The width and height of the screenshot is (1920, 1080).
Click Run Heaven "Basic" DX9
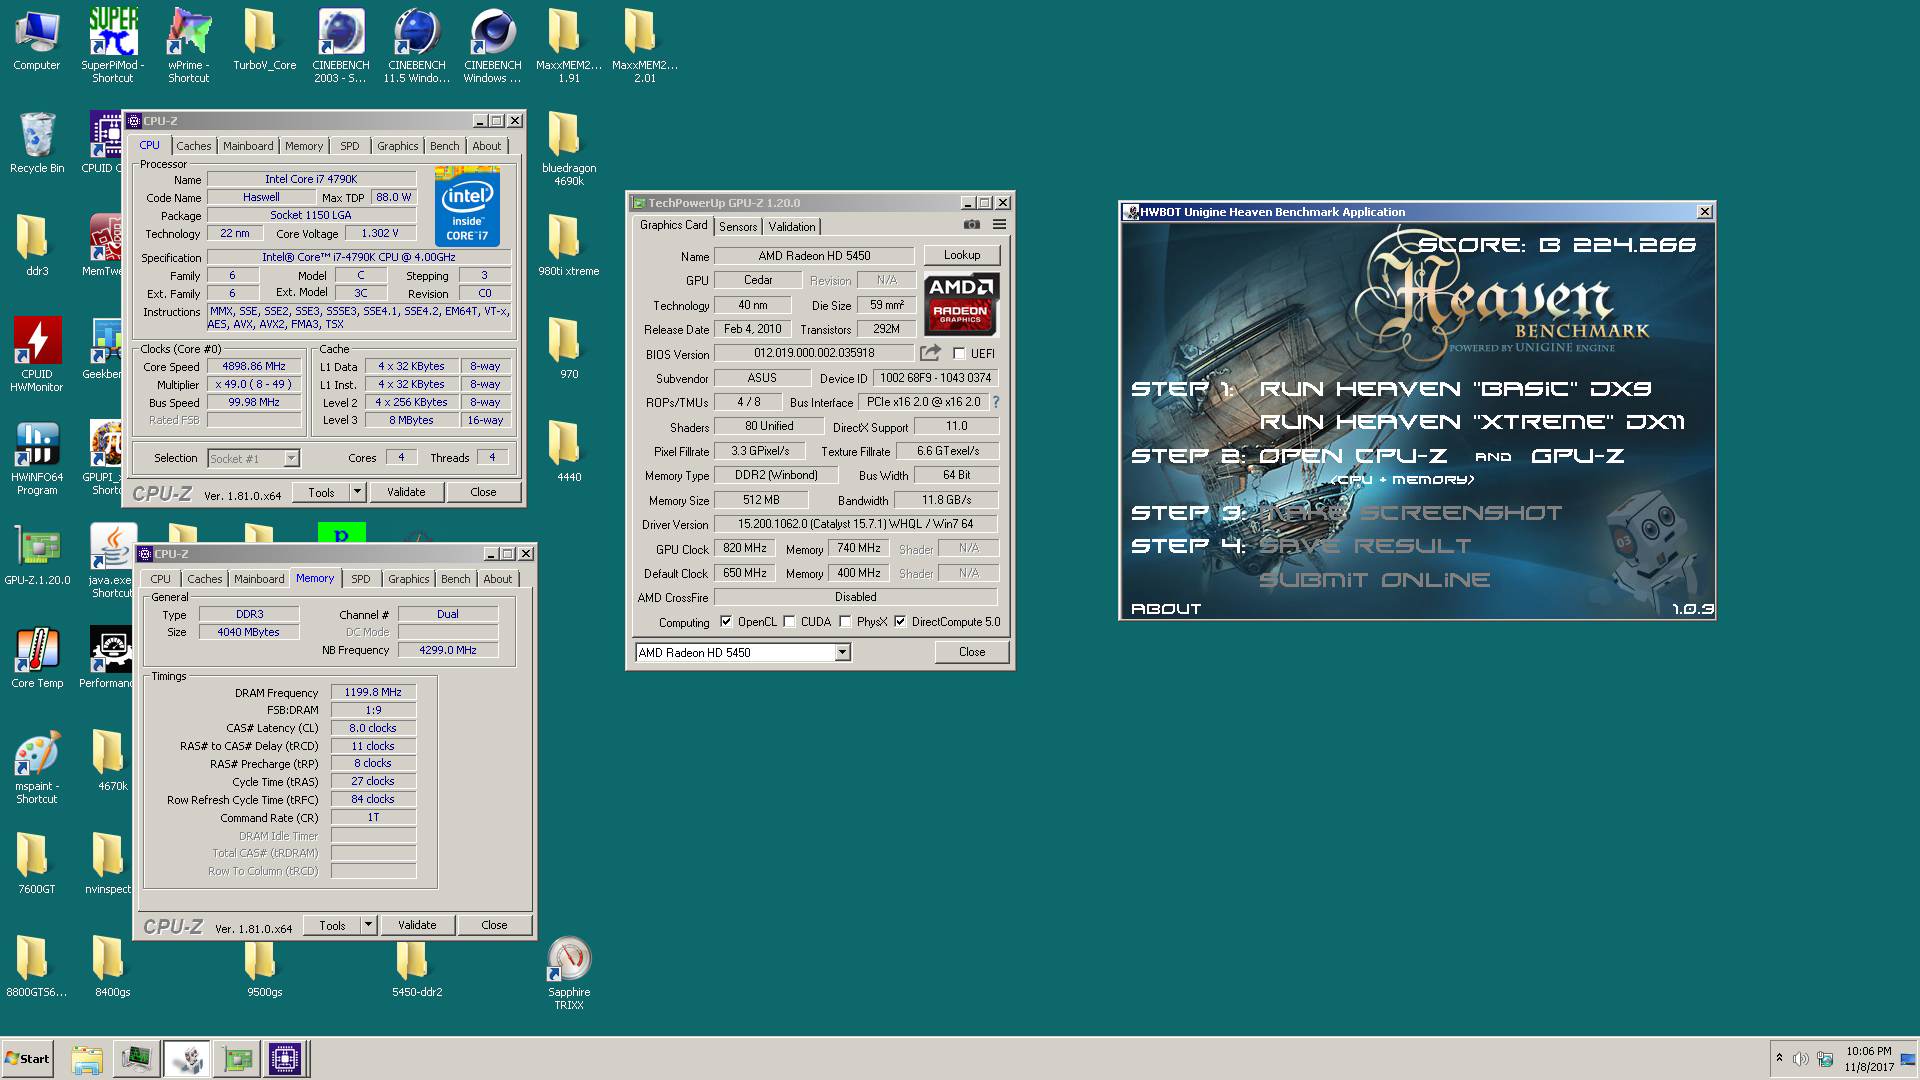click(1455, 389)
